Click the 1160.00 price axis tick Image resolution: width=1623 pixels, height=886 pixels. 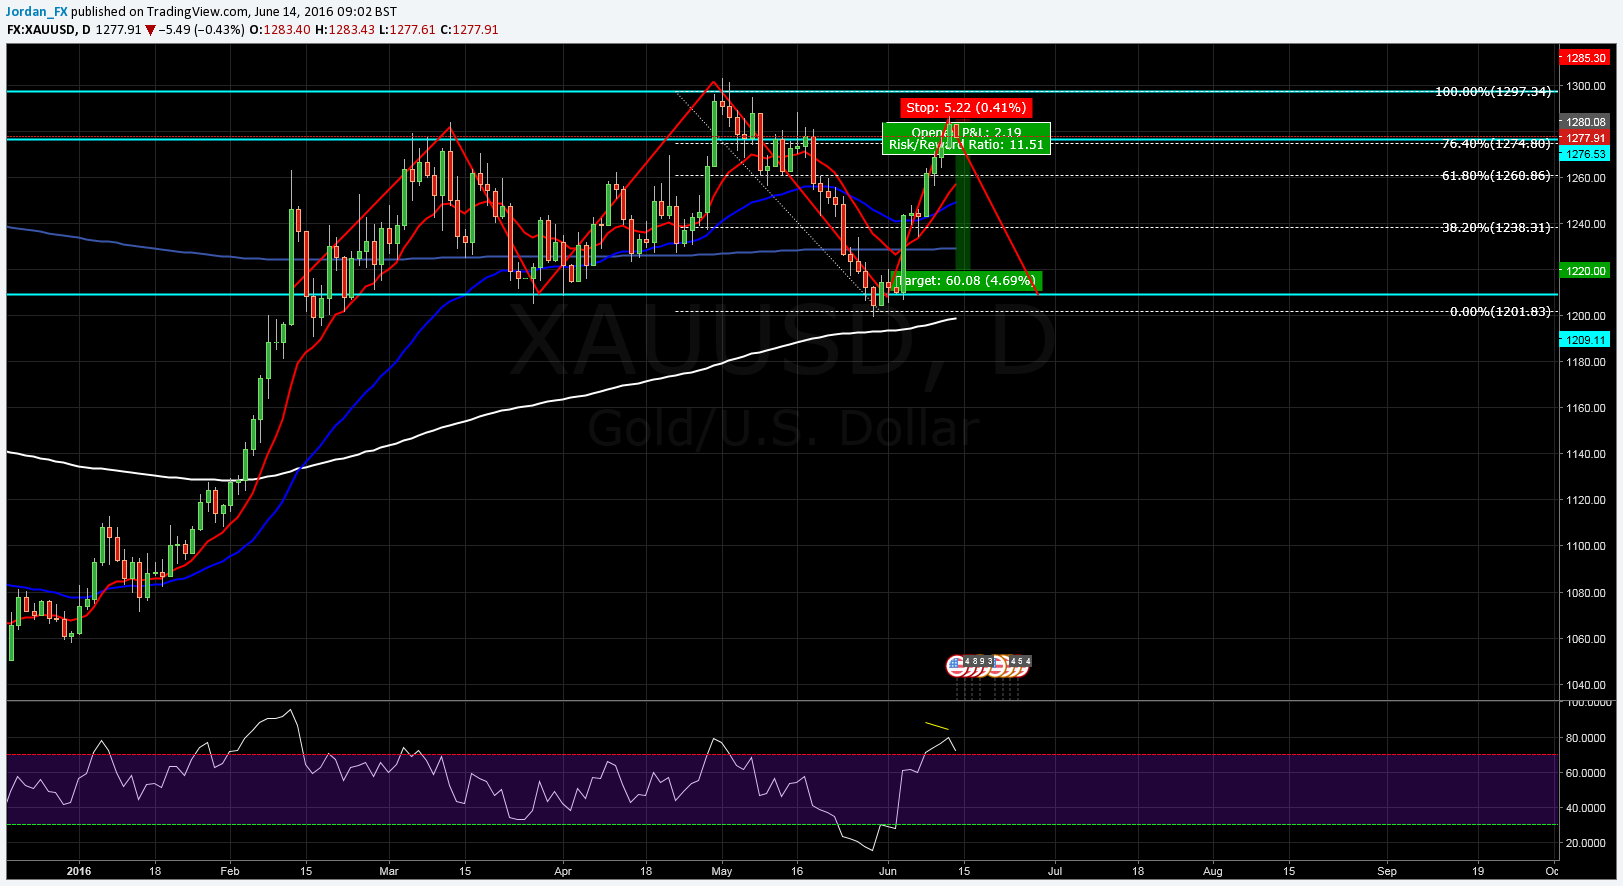[1586, 408]
